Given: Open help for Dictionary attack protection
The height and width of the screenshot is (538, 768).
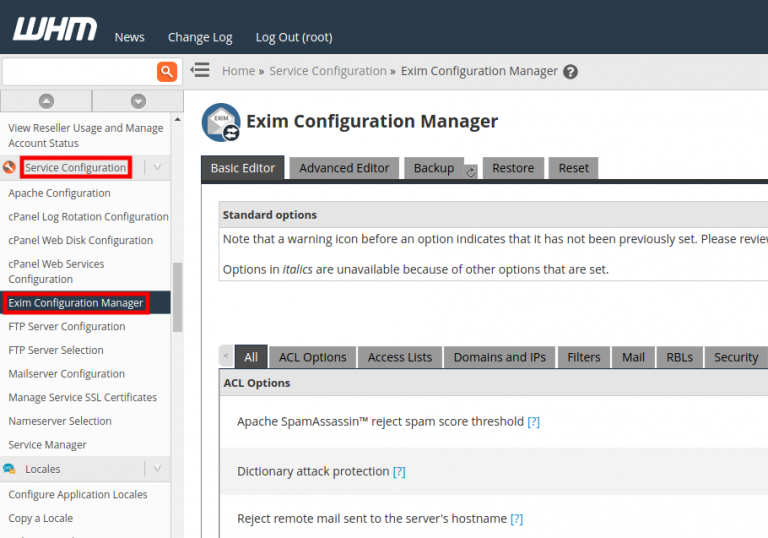Looking at the screenshot, I should 399,471.
